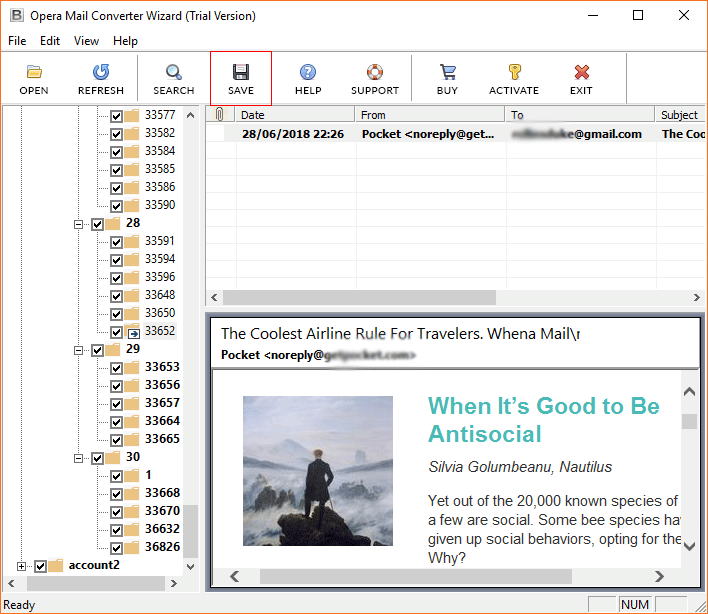
Task: Select folder 33652 in the tree
Action: [160, 331]
